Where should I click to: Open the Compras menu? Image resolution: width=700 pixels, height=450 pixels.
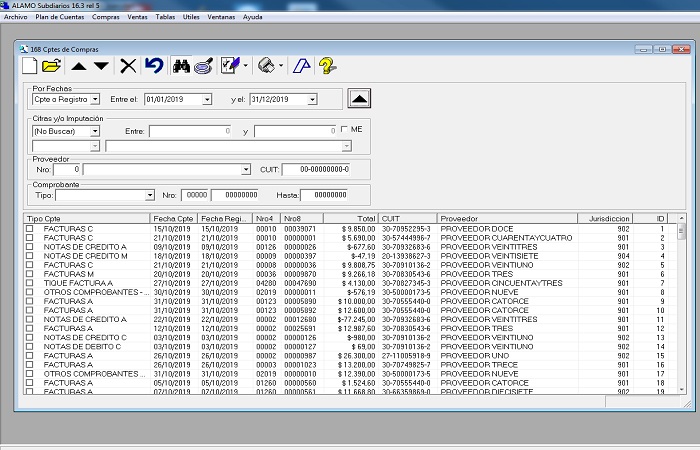106,17
